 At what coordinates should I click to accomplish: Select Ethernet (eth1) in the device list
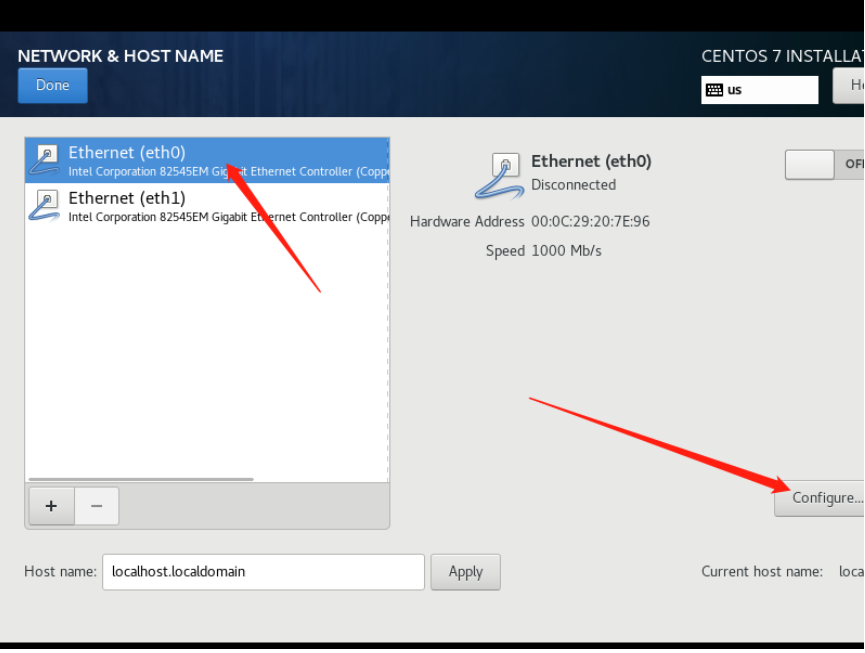[x=207, y=206]
